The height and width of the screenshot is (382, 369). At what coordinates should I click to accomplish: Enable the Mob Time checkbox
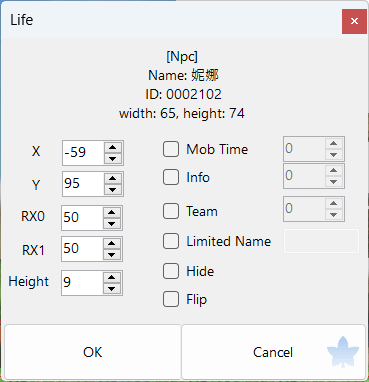pyautogui.click(x=171, y=149)
